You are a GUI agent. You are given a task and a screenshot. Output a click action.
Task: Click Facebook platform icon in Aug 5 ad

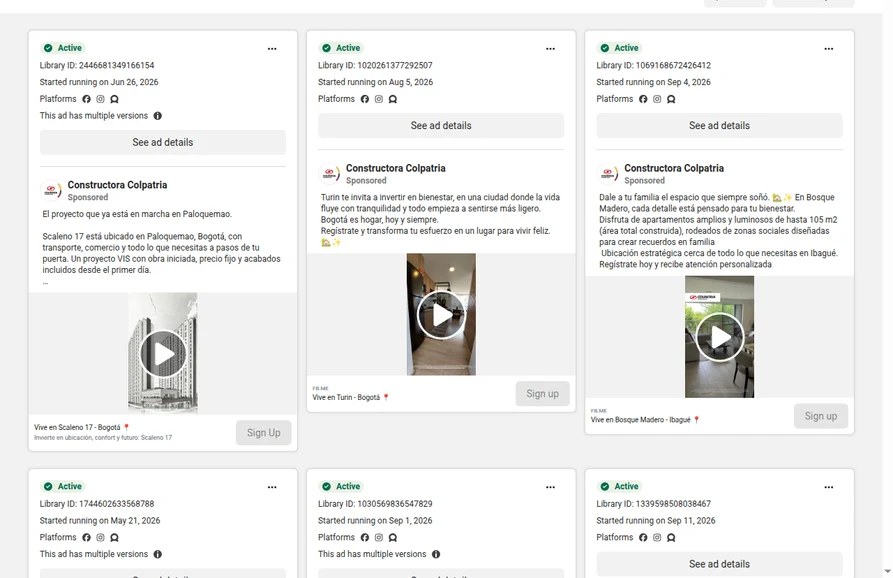364,99
